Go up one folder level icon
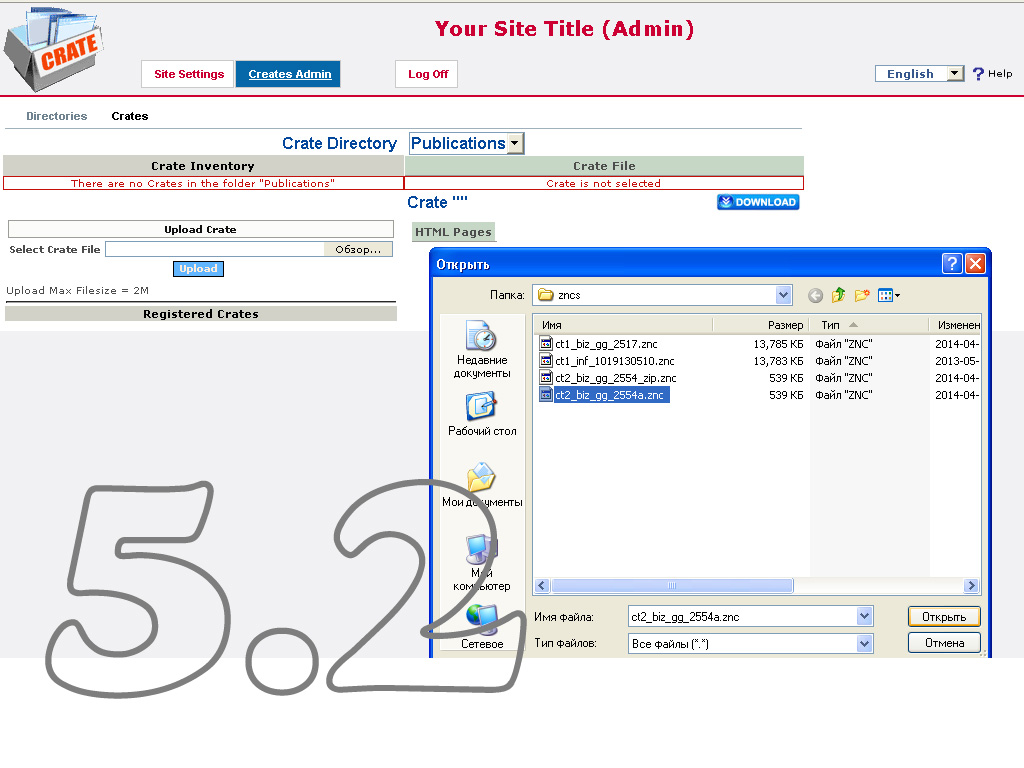This screenshot has width=1024, height=768. click(838, 295)
